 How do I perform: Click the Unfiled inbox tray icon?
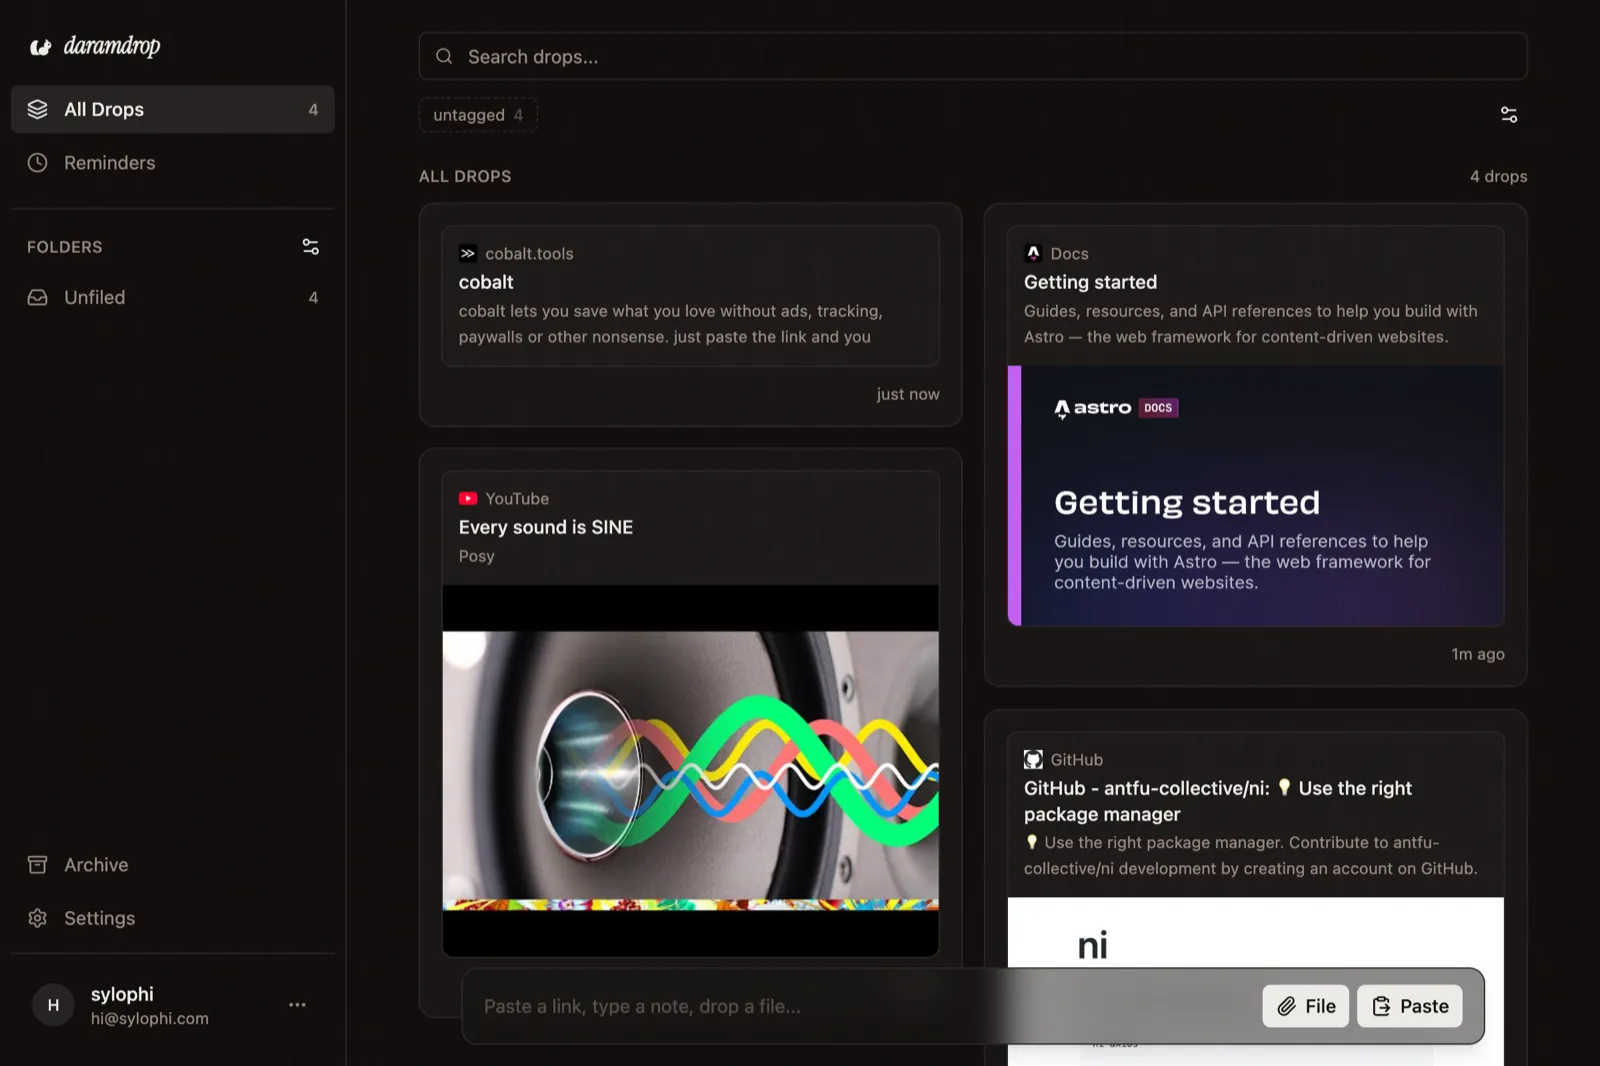click(x=38, y=297)
